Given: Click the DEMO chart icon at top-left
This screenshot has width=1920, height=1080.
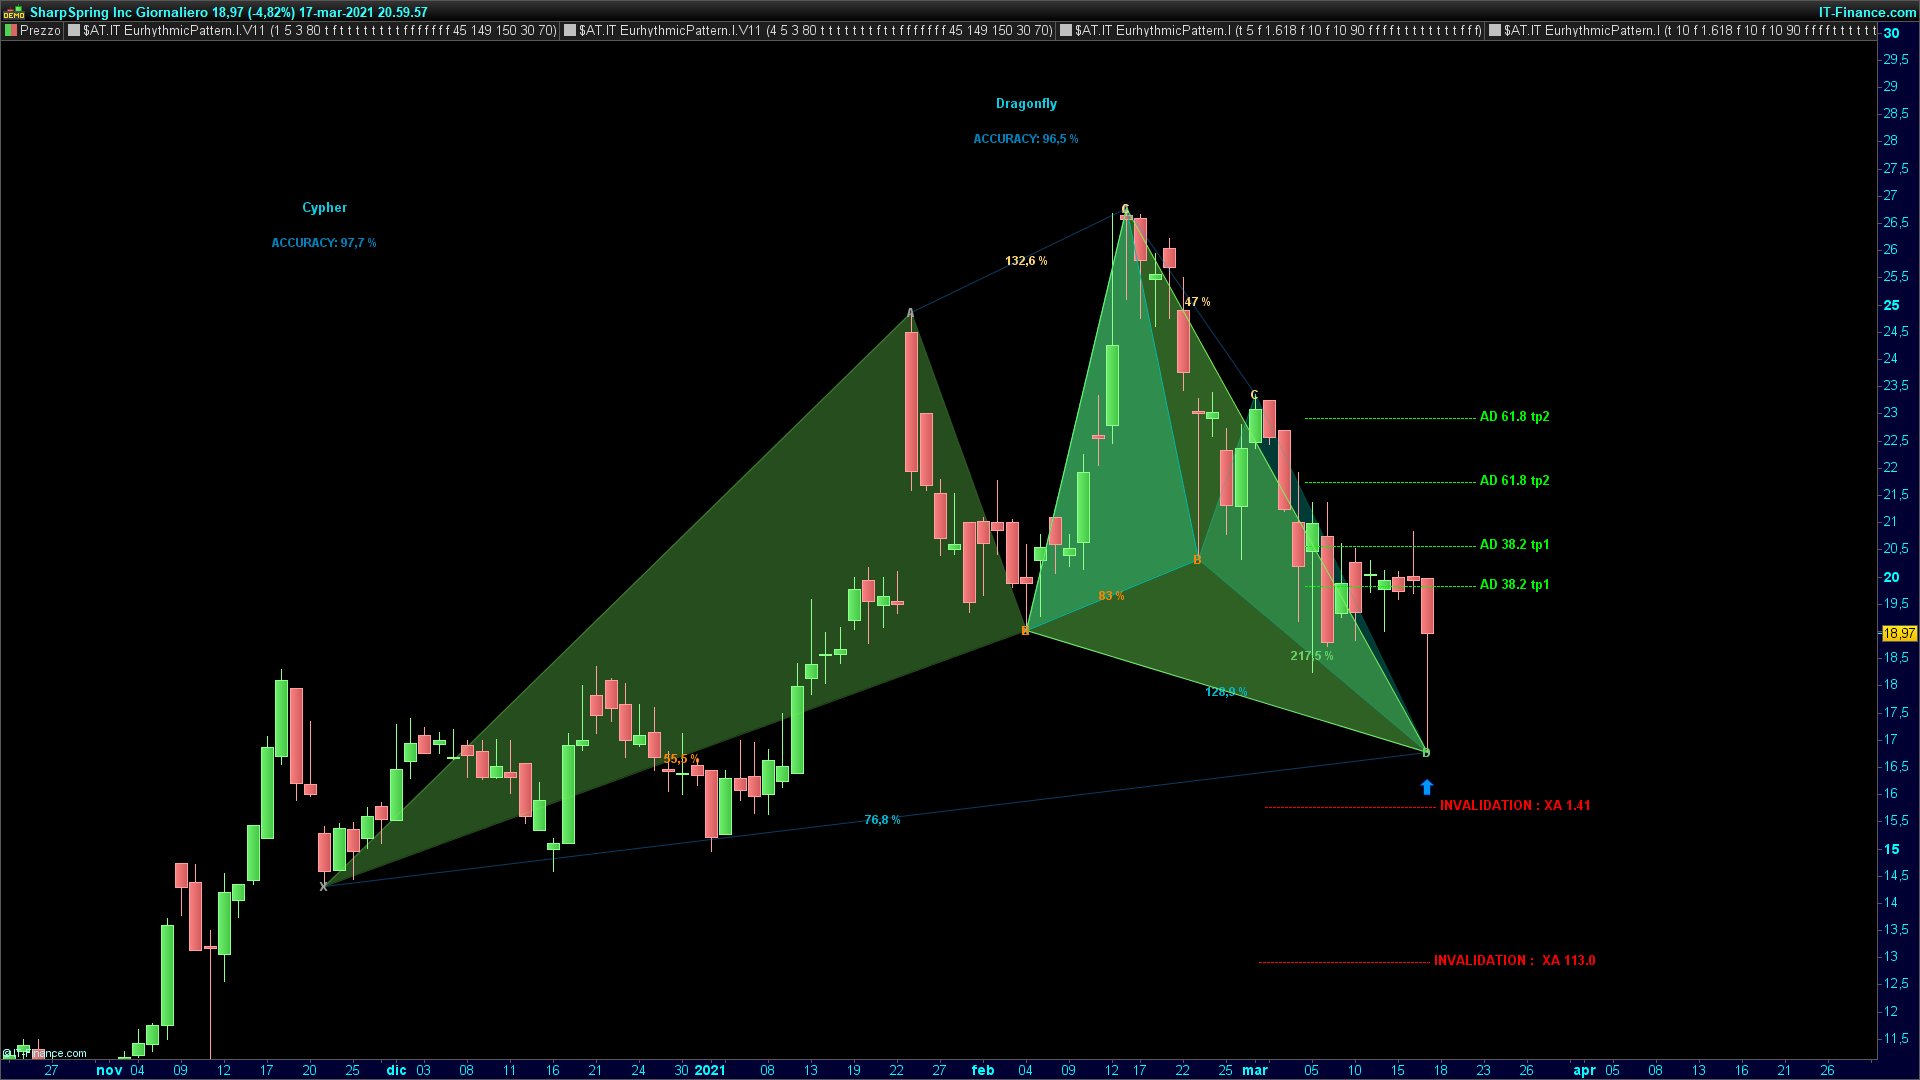Looking at the screenshot, I should 13,13.
